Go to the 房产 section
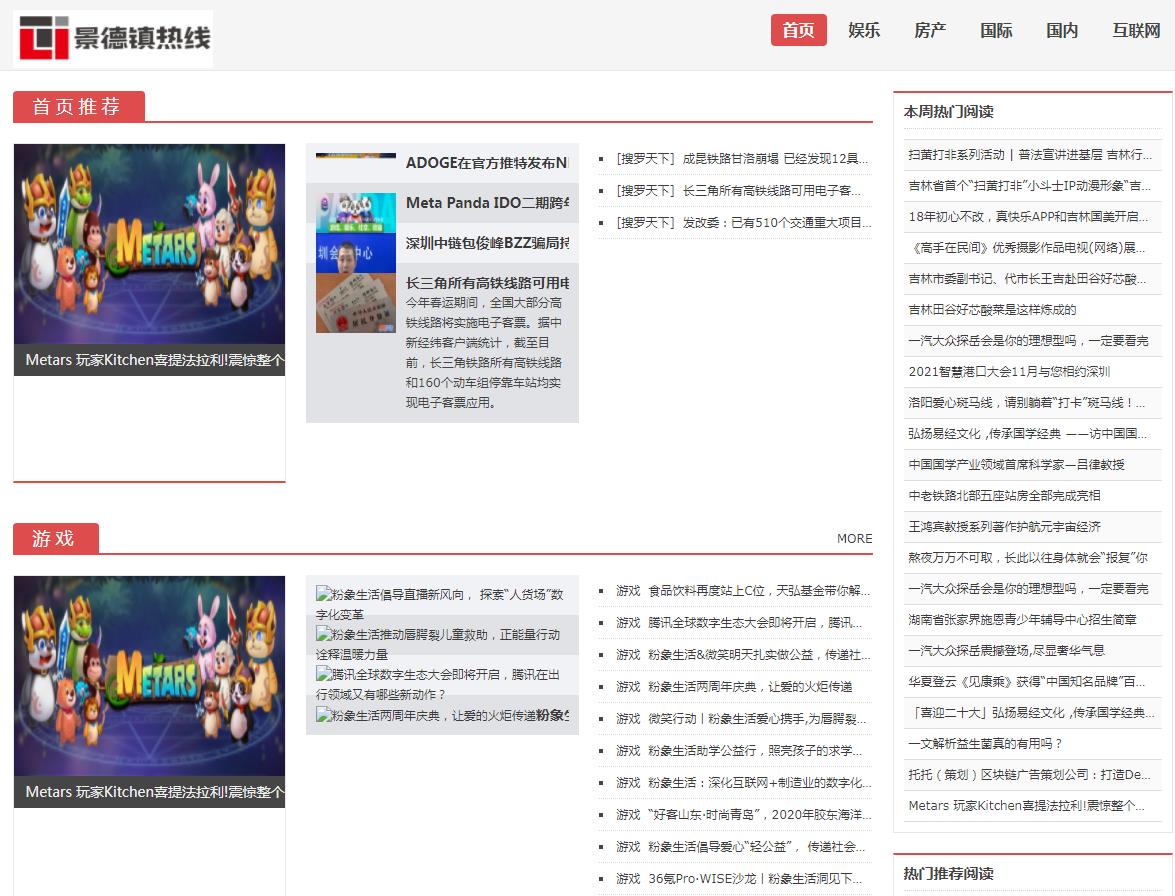This screenshot has width=1175, height=896. [930, 31]
